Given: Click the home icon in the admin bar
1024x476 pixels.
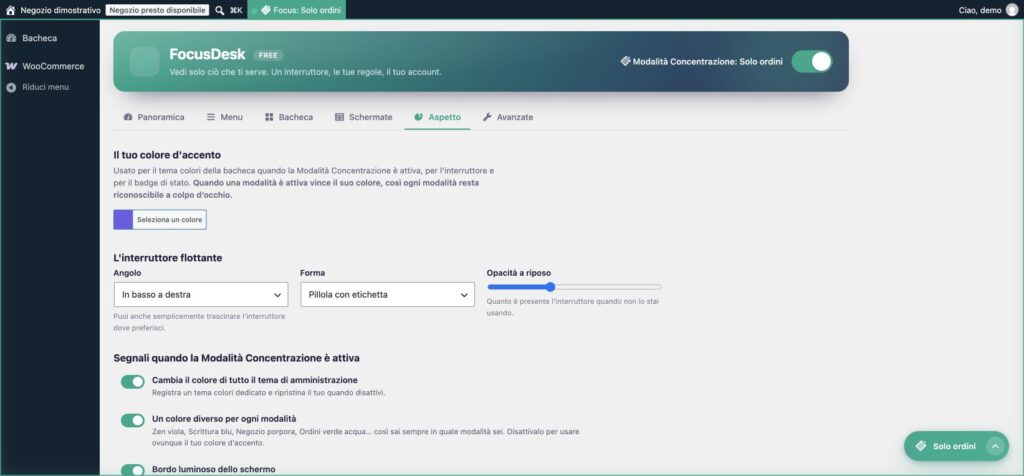Looking at the screenshot, I should point(10,10).
